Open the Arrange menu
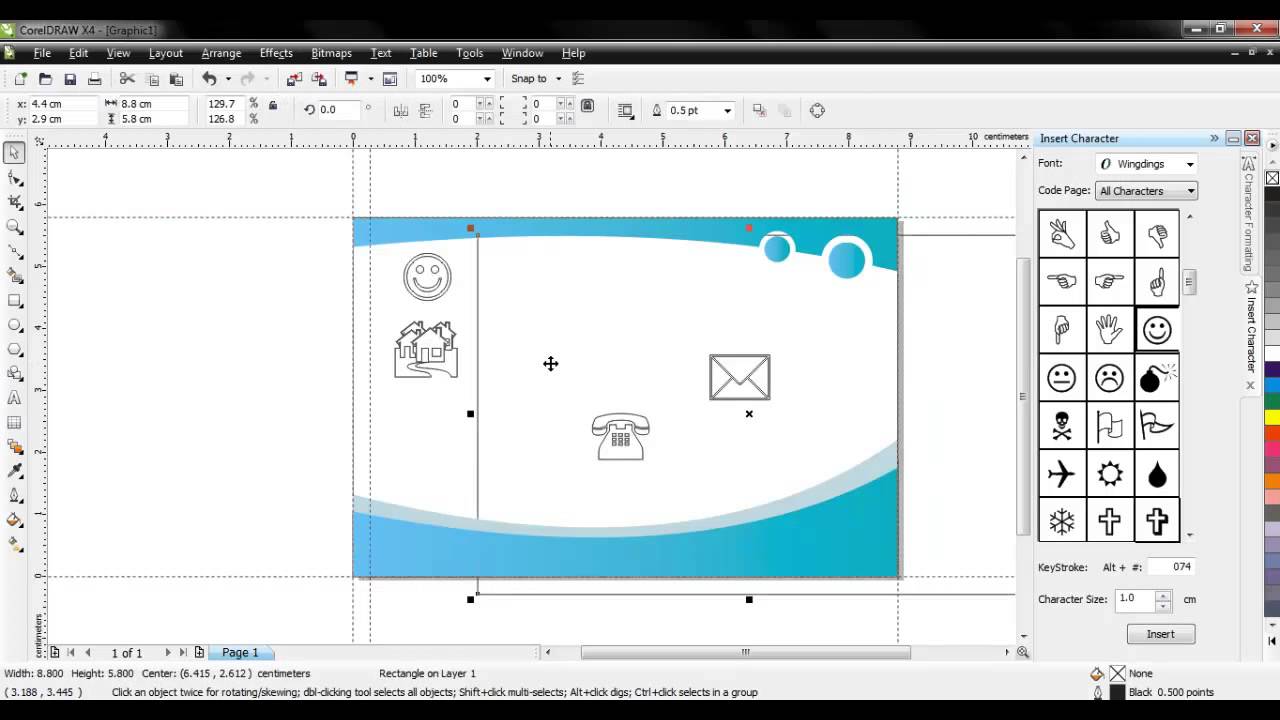The height and width of the screenshot is (720, 1280). 221,53
